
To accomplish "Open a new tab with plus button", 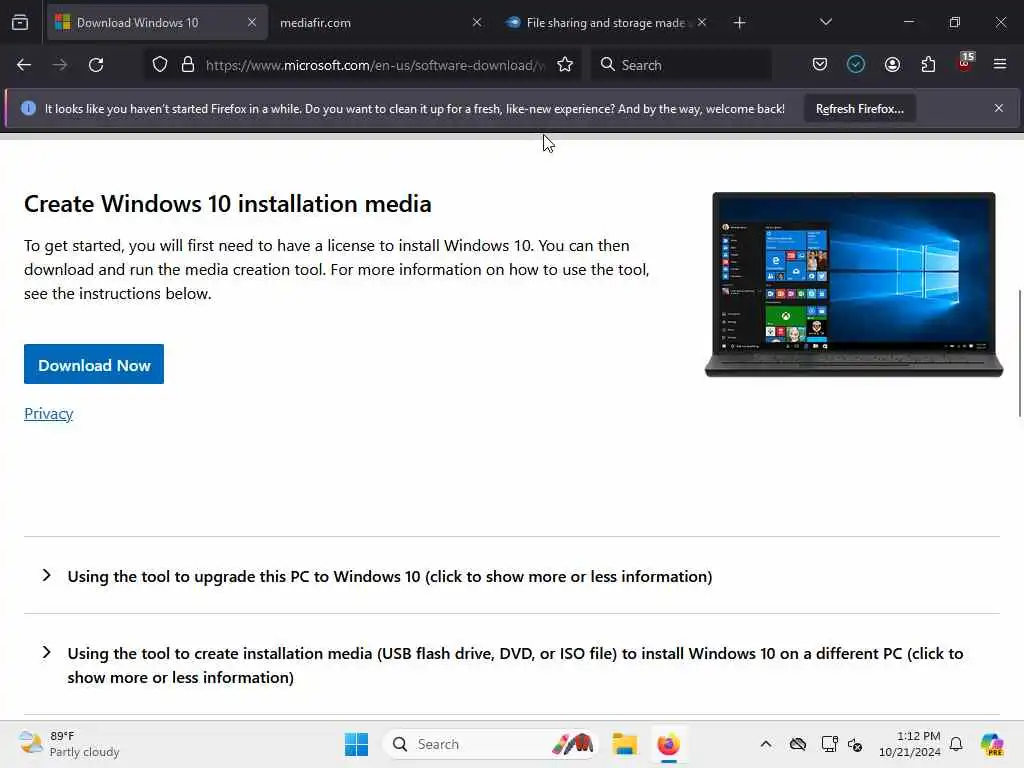I will pyautogui.click(x=739, y=23).
